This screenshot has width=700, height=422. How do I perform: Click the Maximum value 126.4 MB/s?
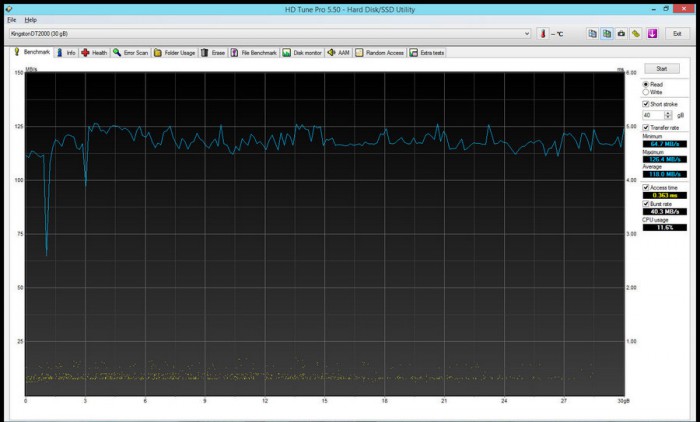665,159
